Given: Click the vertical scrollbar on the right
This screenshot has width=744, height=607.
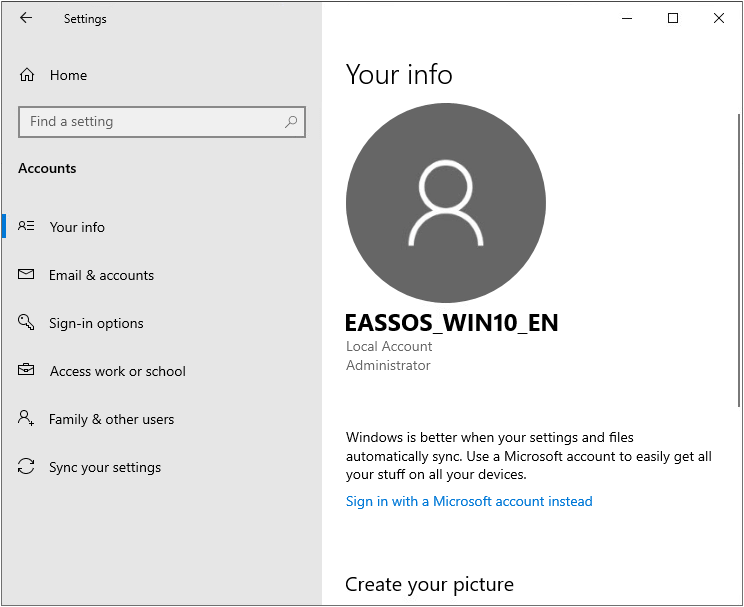Looking at the screenshot, I should pyautogui.click(x=738, y=260).
